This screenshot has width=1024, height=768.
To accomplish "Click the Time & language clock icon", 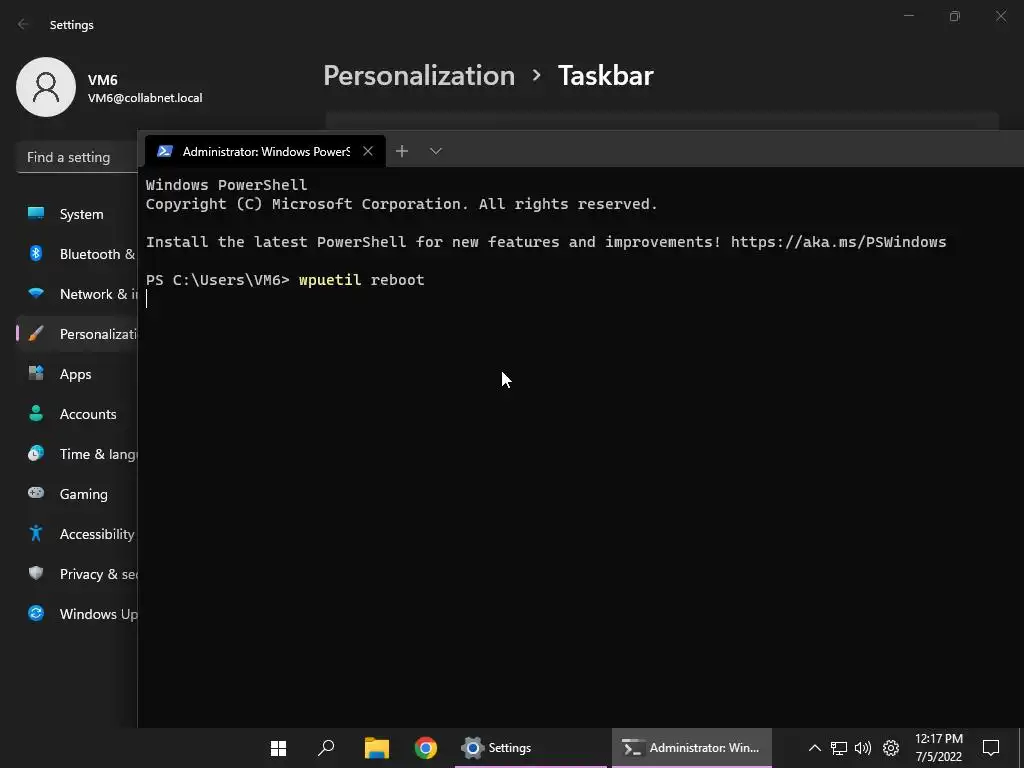I will tap(36, 453).
